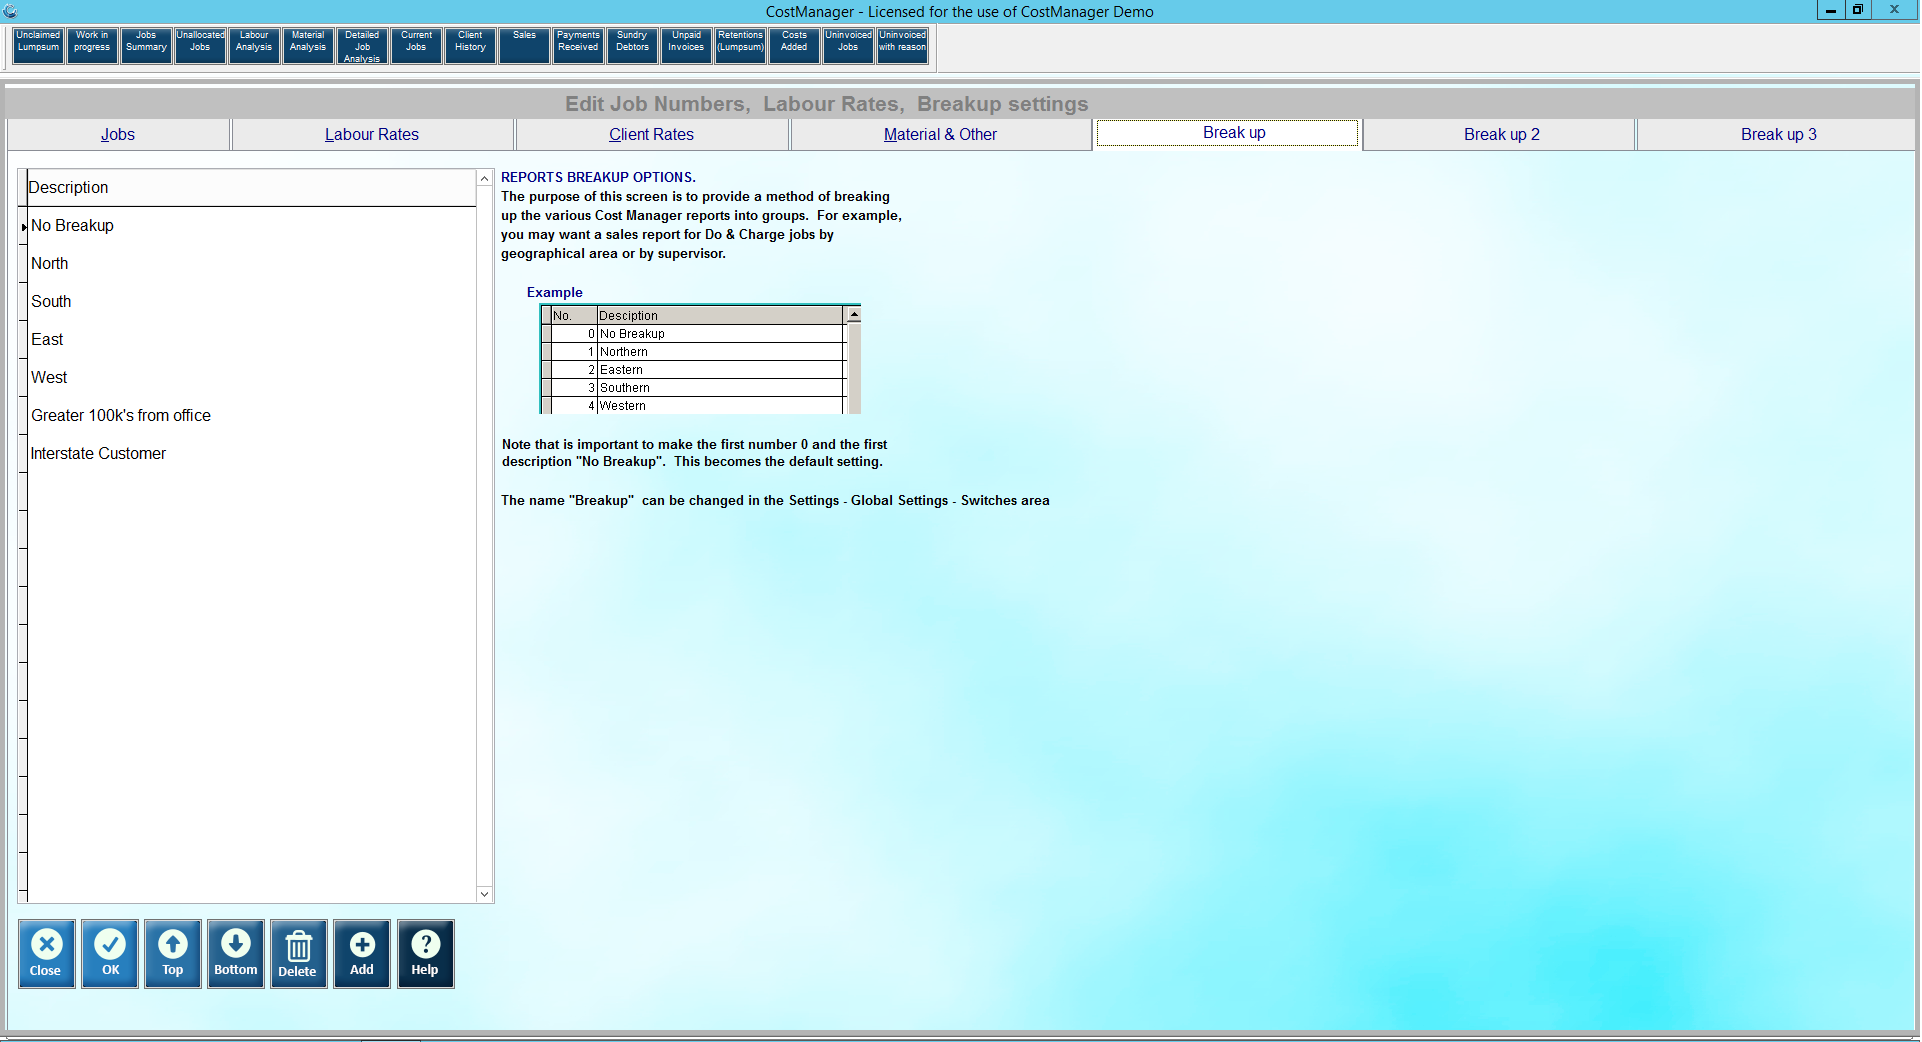
Task: Click the description list scroll down arrow
Action: pyautogui.click(x=485, y=894)
